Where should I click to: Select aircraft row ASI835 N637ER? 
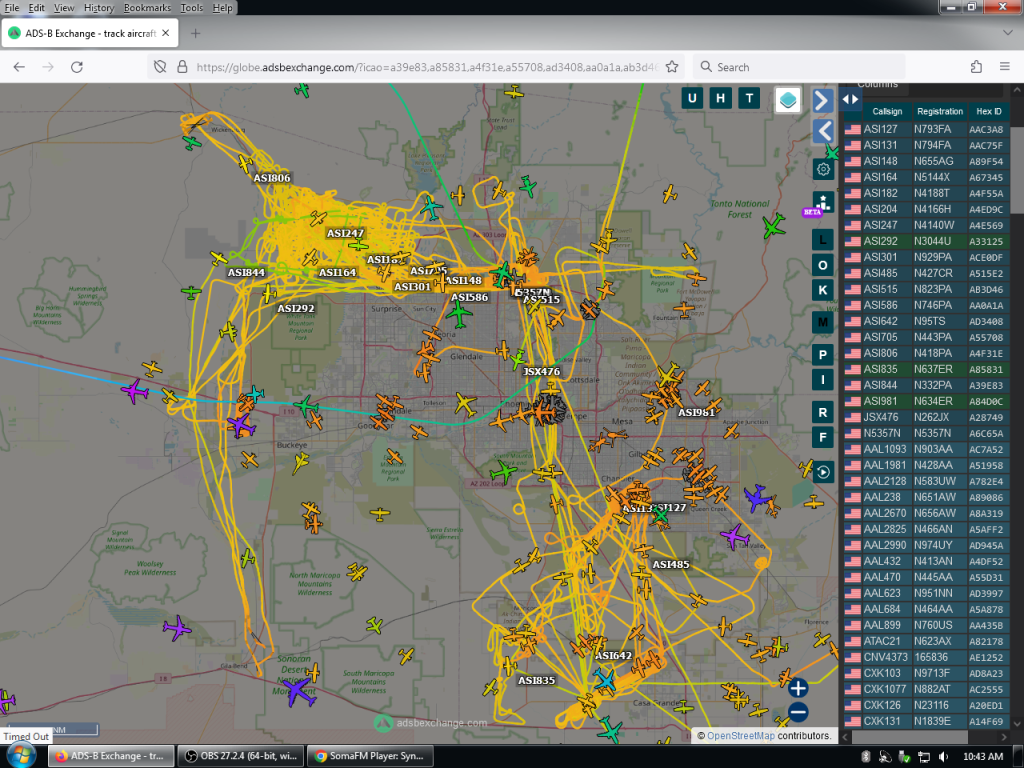tap(926, 369)
